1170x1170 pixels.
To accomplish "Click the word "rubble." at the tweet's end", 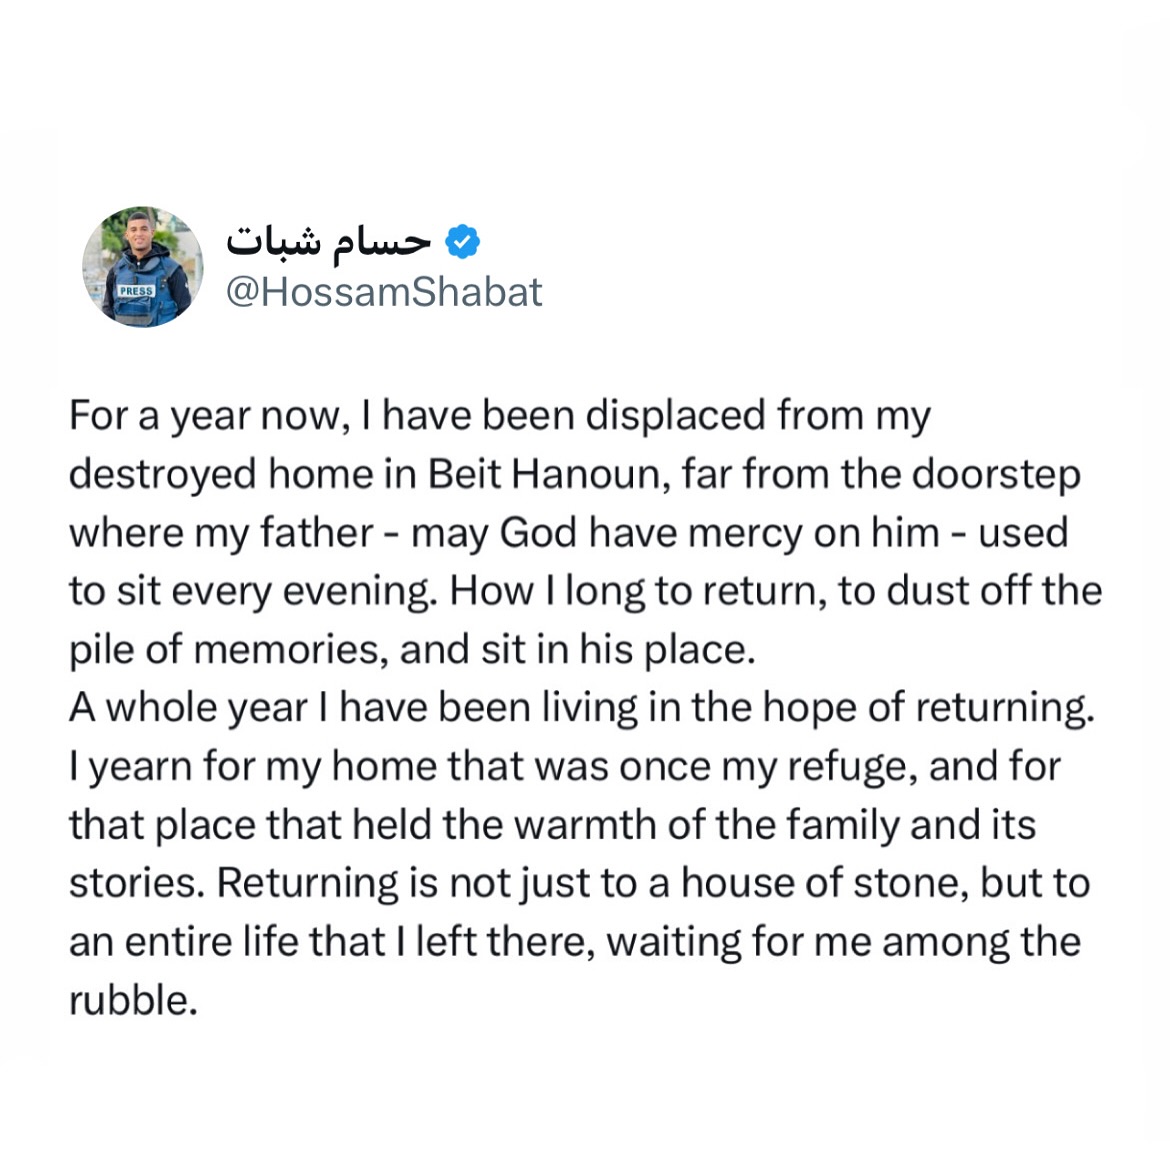I will [133, 1000].
